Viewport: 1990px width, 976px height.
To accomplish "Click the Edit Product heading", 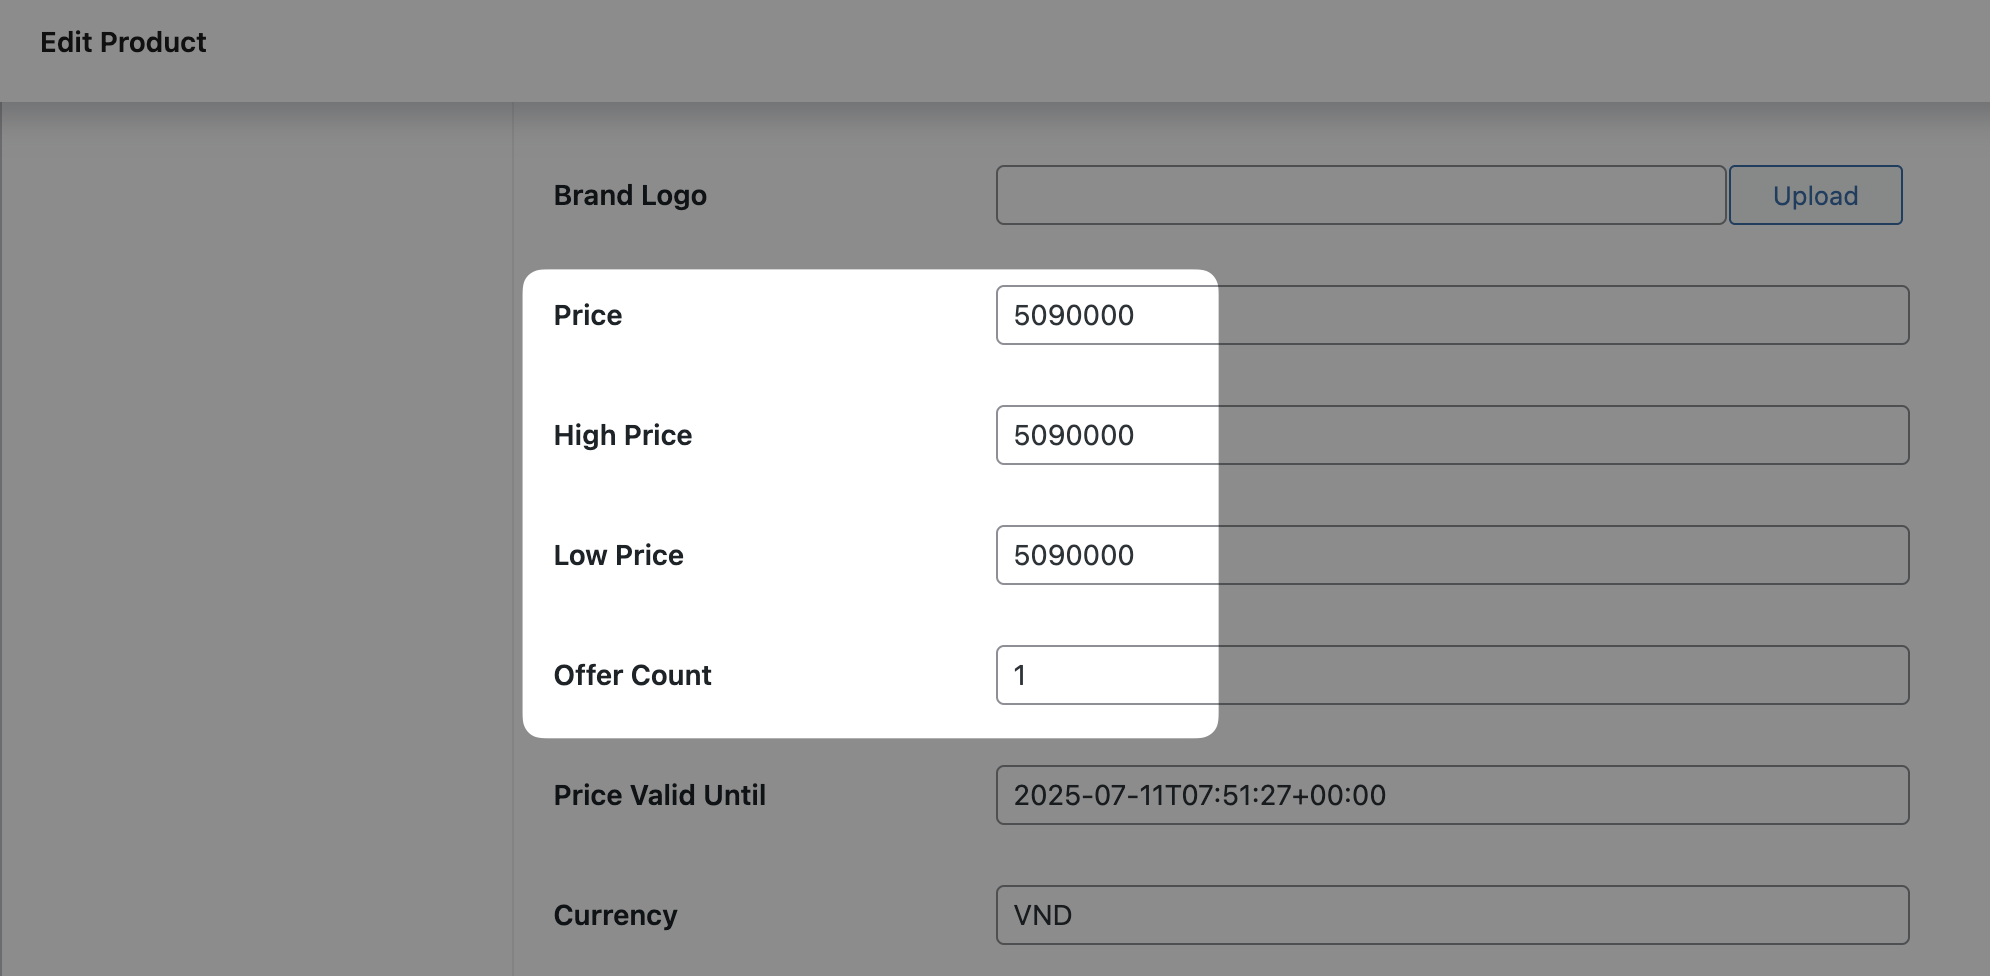I will (x=123, y=42).
